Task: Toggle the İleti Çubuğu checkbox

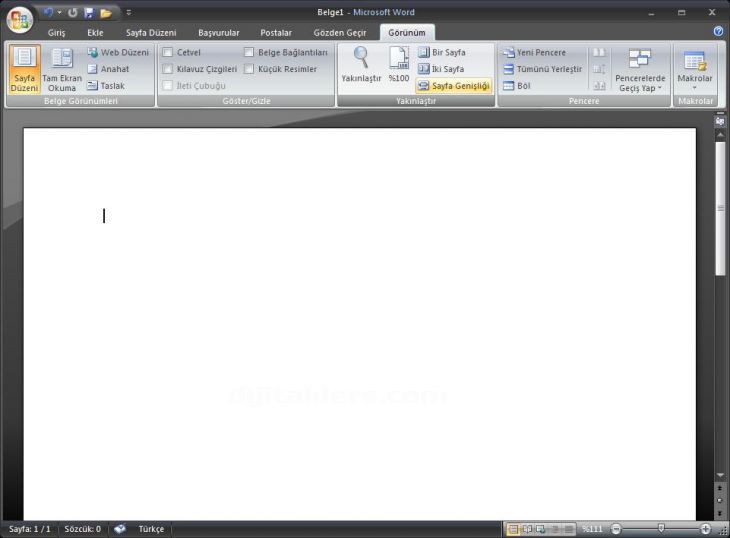Action: 168,86
